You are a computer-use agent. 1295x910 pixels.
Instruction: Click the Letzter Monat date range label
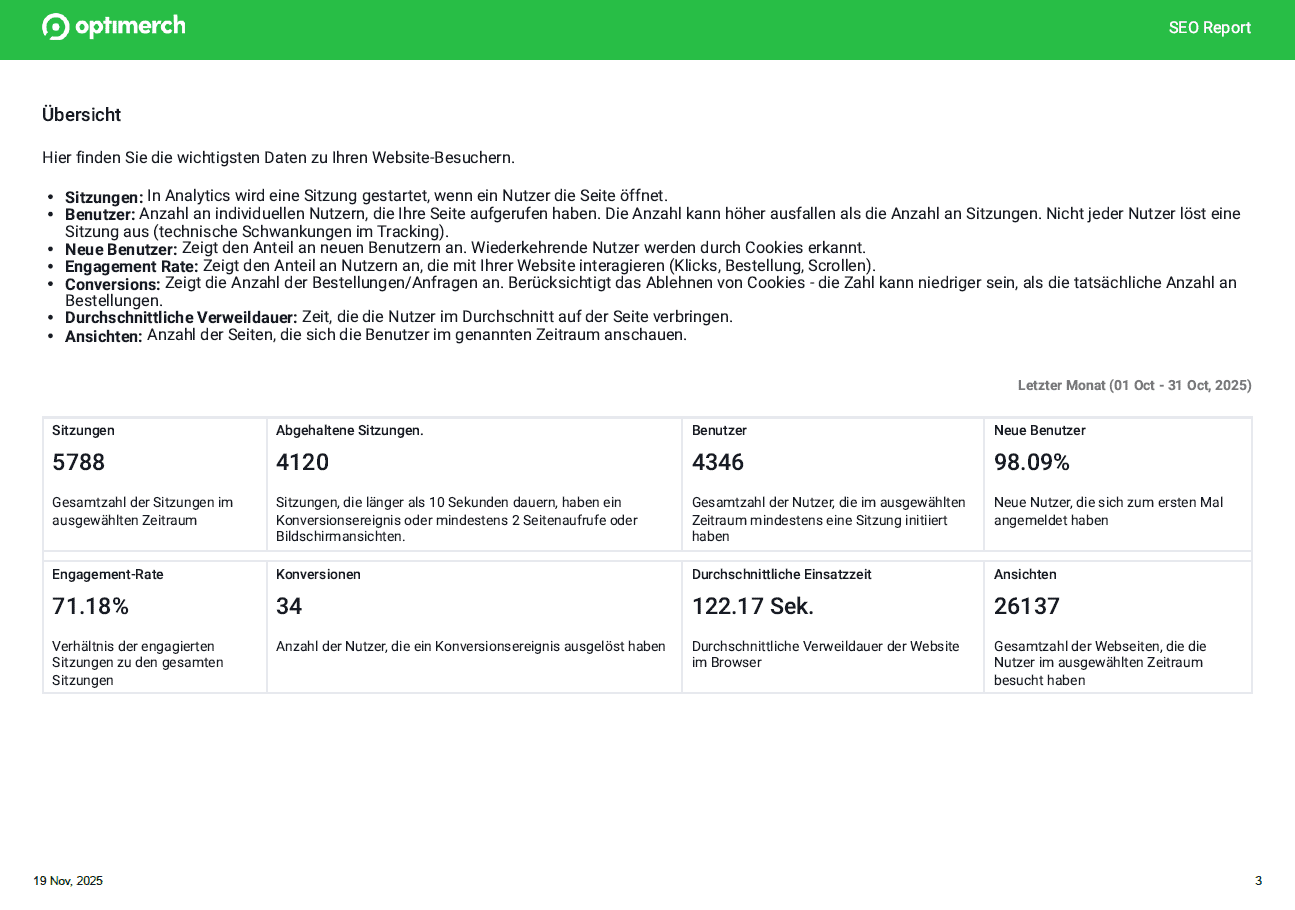1134,385
